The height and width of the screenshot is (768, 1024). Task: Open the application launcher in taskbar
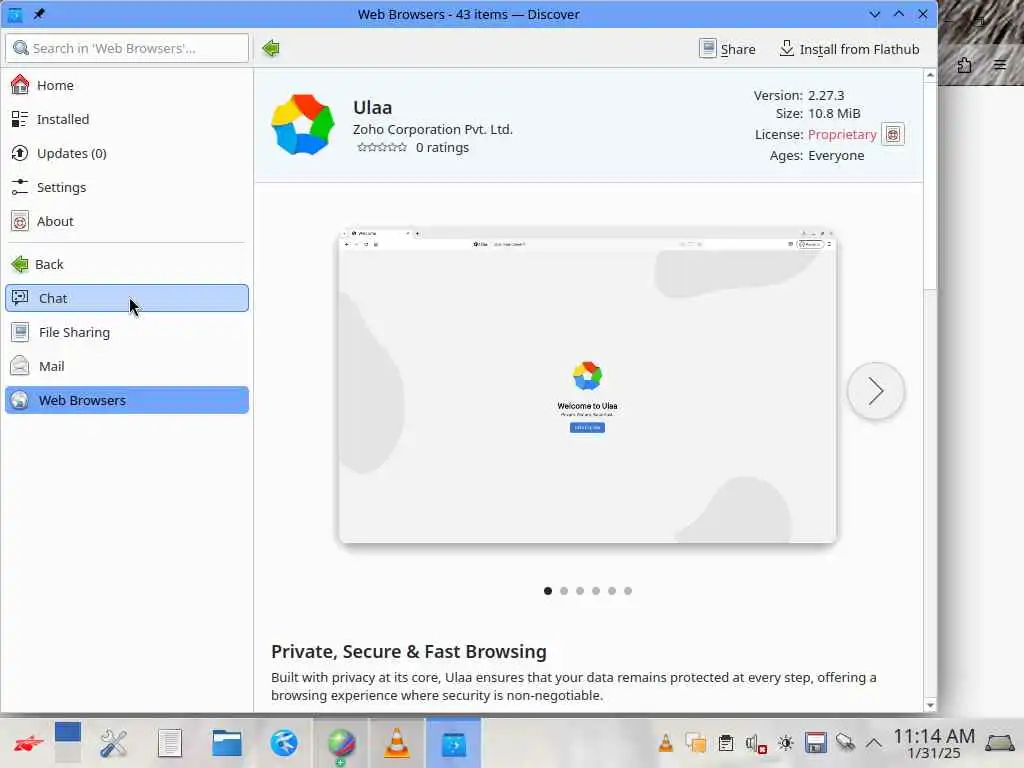[x=27, y=743]
